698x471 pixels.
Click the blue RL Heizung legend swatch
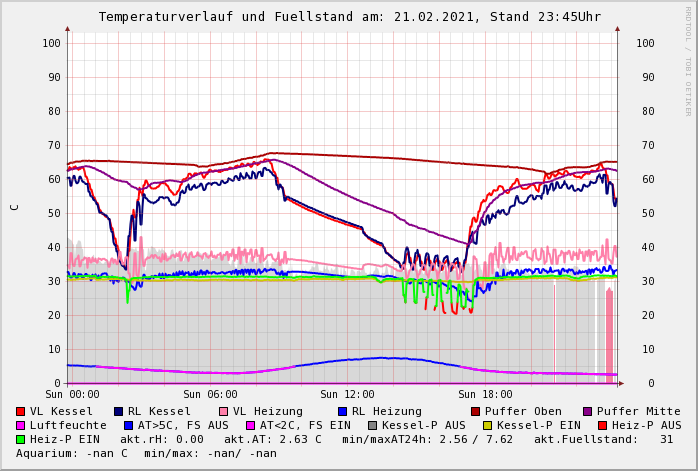click(342, 411)
